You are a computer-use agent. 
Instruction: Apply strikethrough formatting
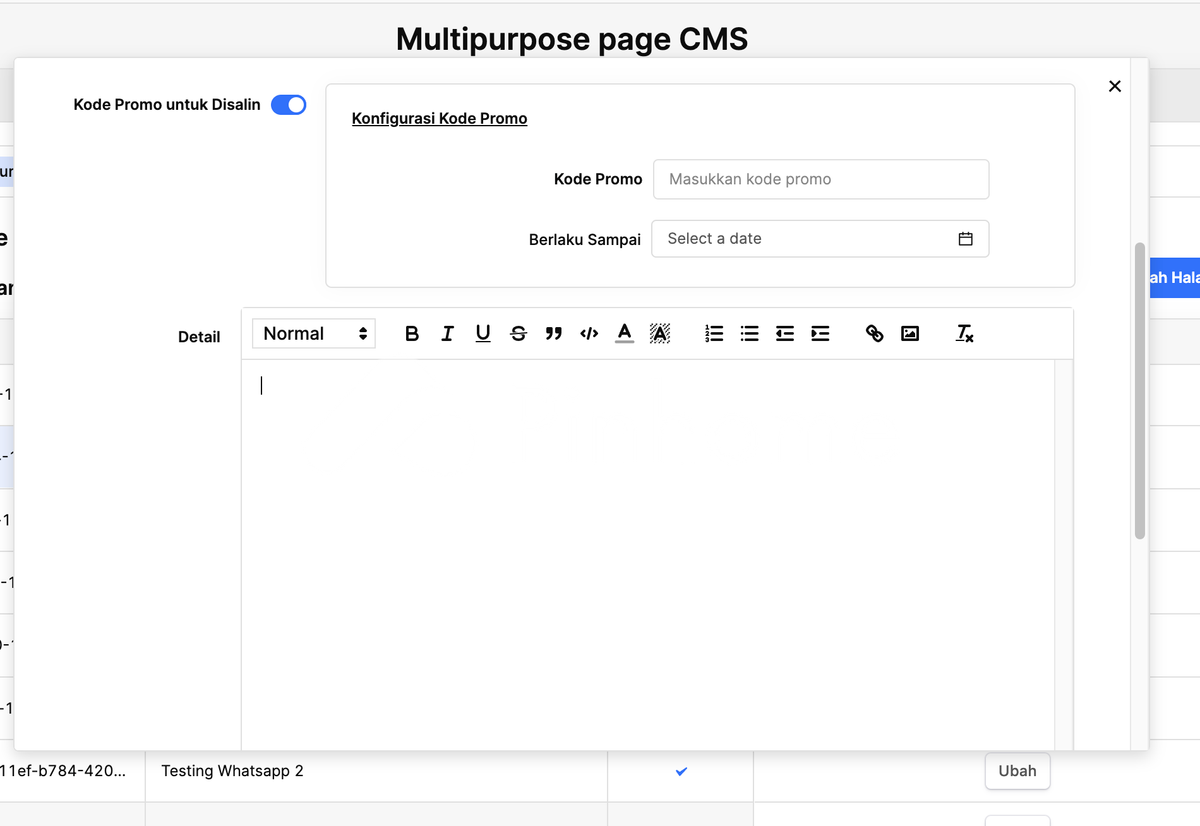pyautogui.click(x=518, y=334)
